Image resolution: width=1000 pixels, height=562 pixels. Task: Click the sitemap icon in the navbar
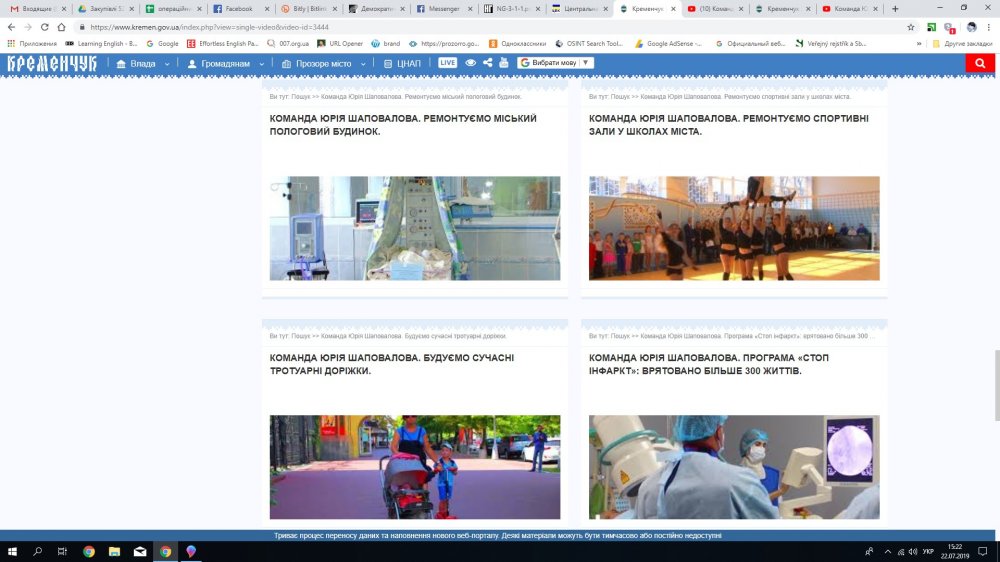click(x=503, y=63)
